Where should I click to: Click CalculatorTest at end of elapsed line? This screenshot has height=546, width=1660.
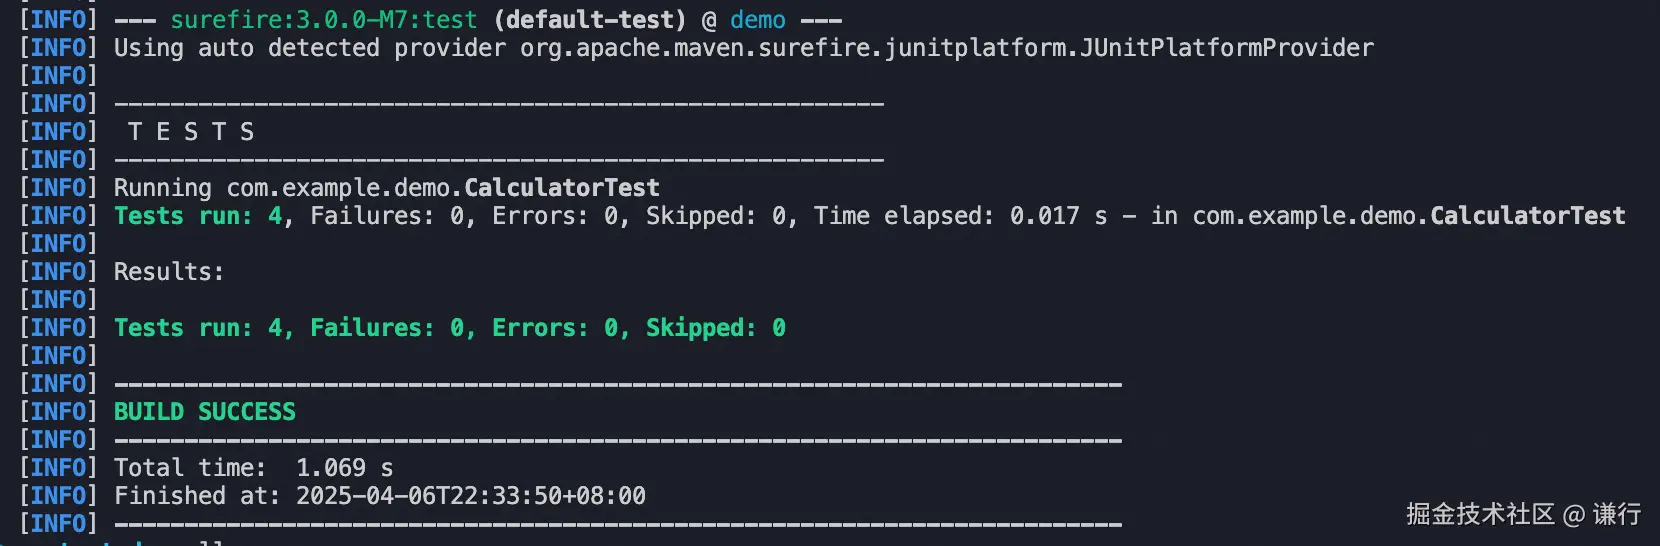pyautogui.click(x=1527, y=216)
